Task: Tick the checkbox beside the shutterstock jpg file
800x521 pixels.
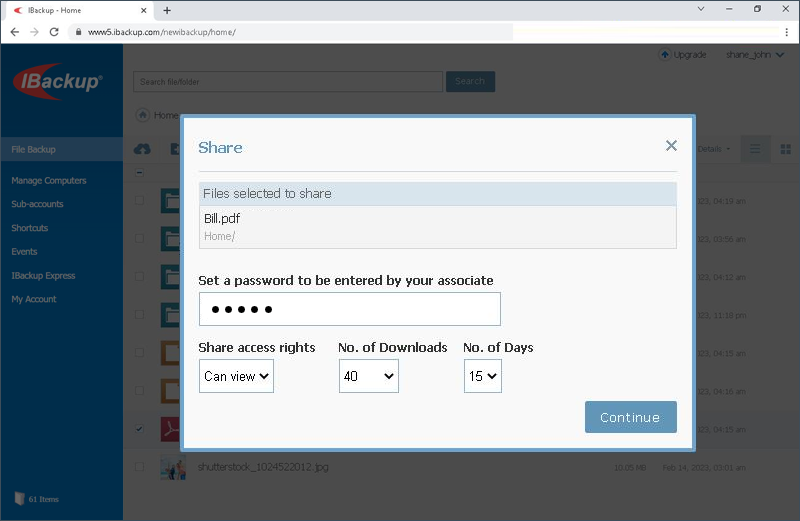Action: [139, 467]
